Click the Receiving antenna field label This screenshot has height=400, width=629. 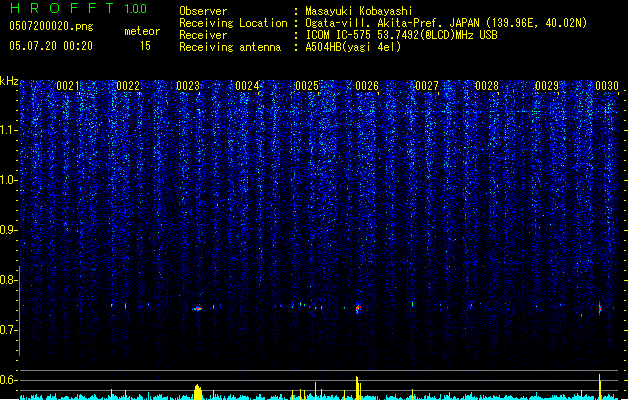[x=230, y=47]
